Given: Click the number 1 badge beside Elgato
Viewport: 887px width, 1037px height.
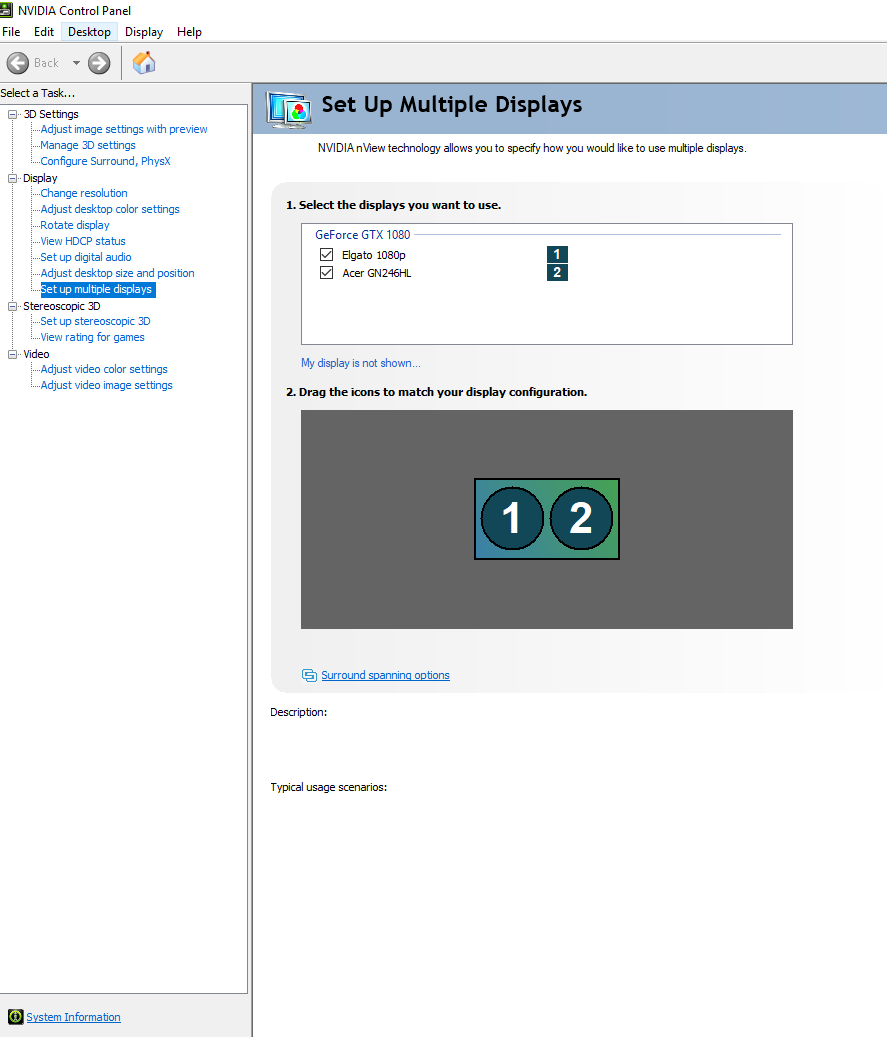Looking at the screenshot, I should (x=557, y=255).
